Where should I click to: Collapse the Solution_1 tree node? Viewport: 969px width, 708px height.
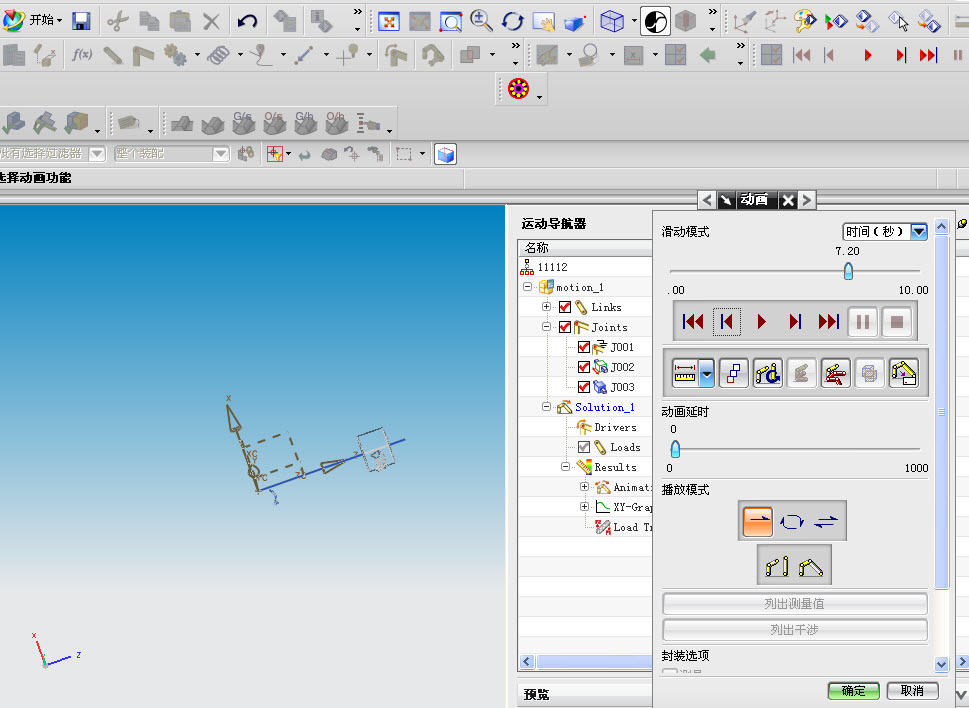[x=546, y=407]
